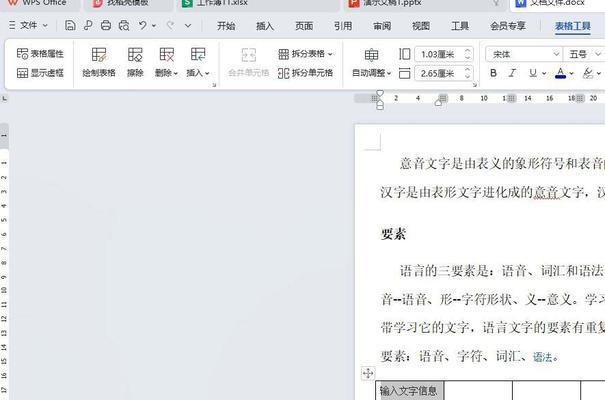This screenshot has height=400, width=605.
Task: Open the 删除 delete dropdown
Action: 166,62
